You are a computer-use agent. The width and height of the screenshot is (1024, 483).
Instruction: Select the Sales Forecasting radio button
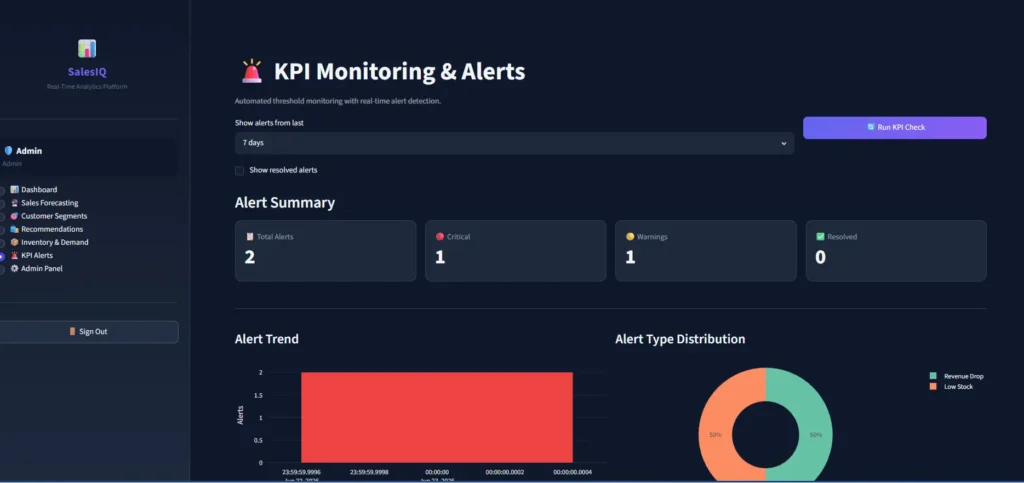click(2, 204)
